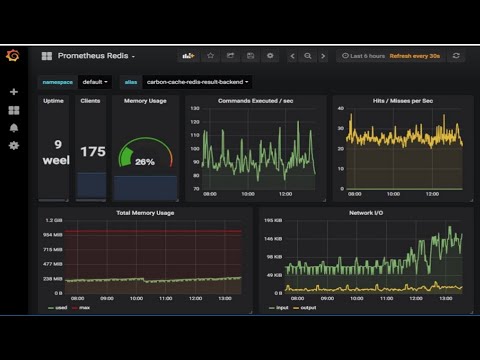The image size is (480, 360).
Task: Open the namespace default dropdown
Action: 95,82
